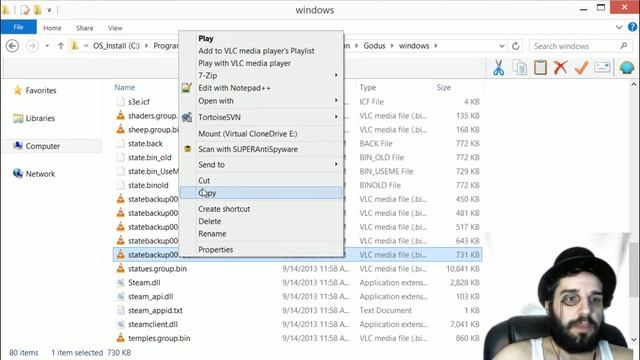Expand the 7-Zip submenu arrow
This screenshot has height=360, width=640.
(336, 75)
